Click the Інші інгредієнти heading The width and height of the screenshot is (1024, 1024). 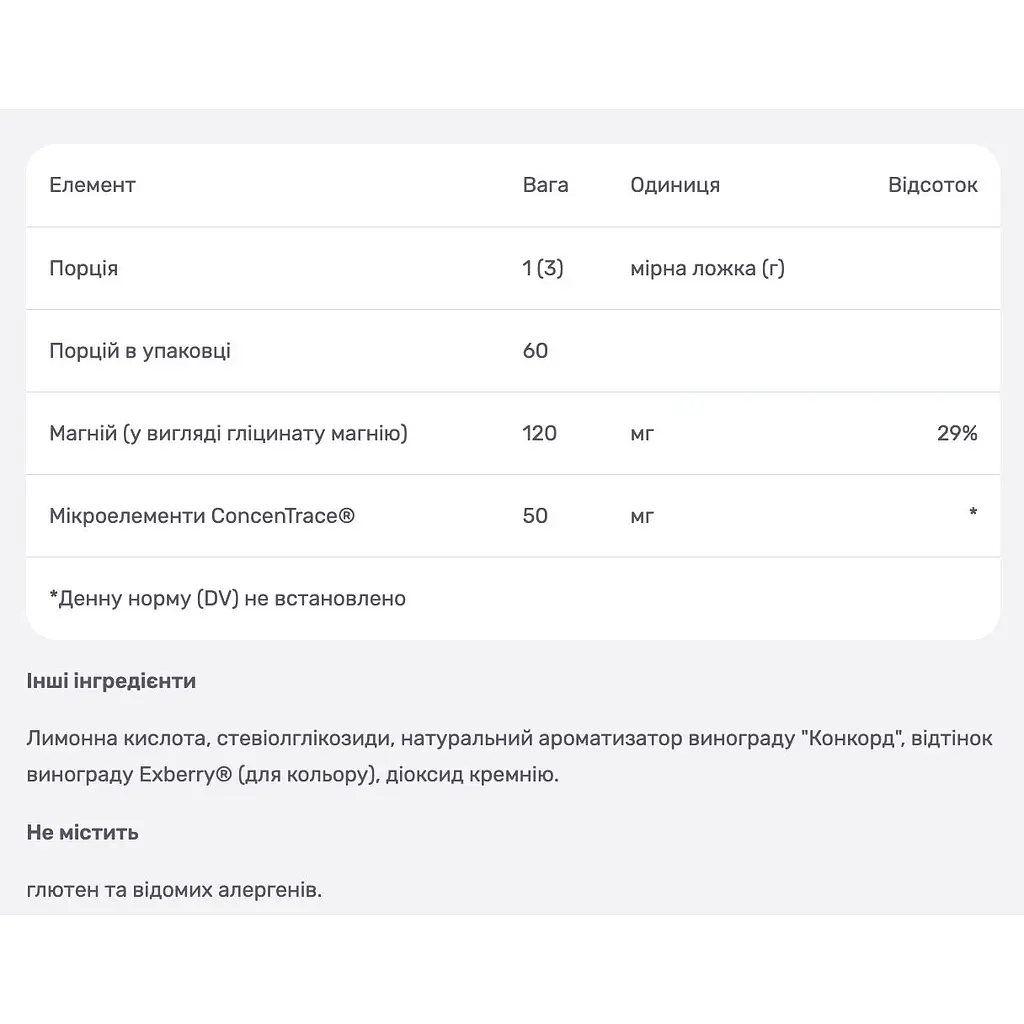coord(111,681)
